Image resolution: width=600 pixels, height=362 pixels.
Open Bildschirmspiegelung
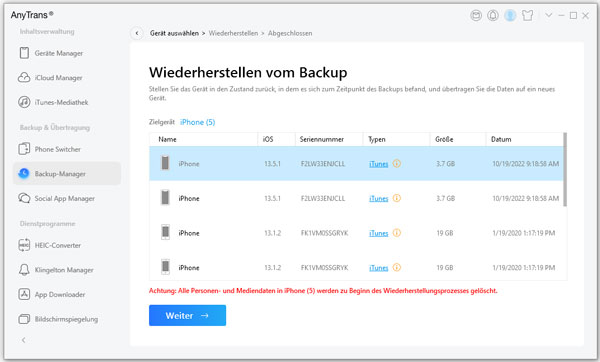point(58,319)
